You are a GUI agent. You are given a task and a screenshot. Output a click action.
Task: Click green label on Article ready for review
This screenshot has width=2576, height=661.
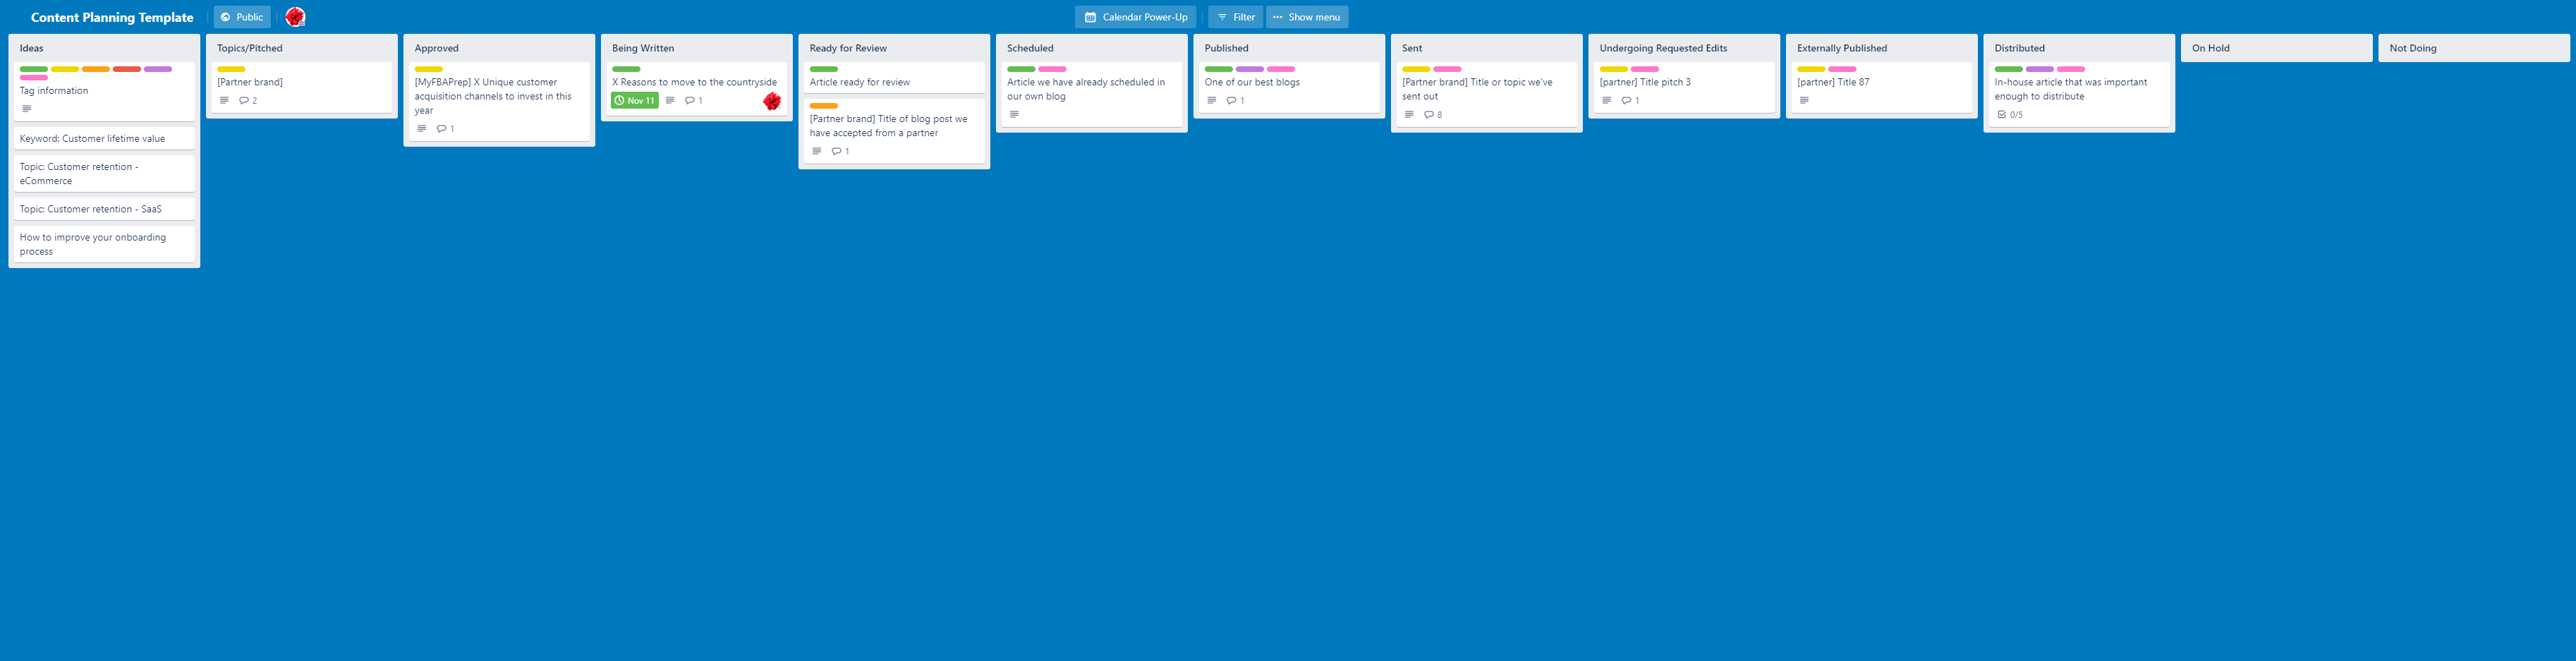point(824,69)
